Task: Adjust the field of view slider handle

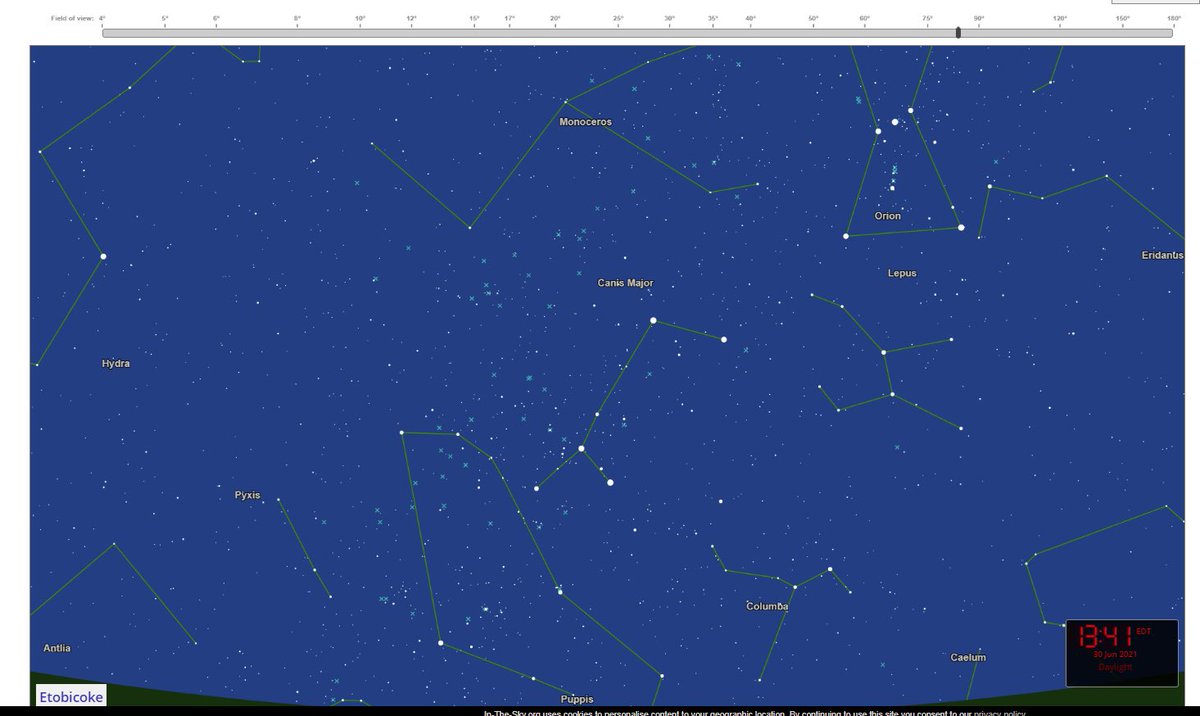Action: click(x=957, y=32)
